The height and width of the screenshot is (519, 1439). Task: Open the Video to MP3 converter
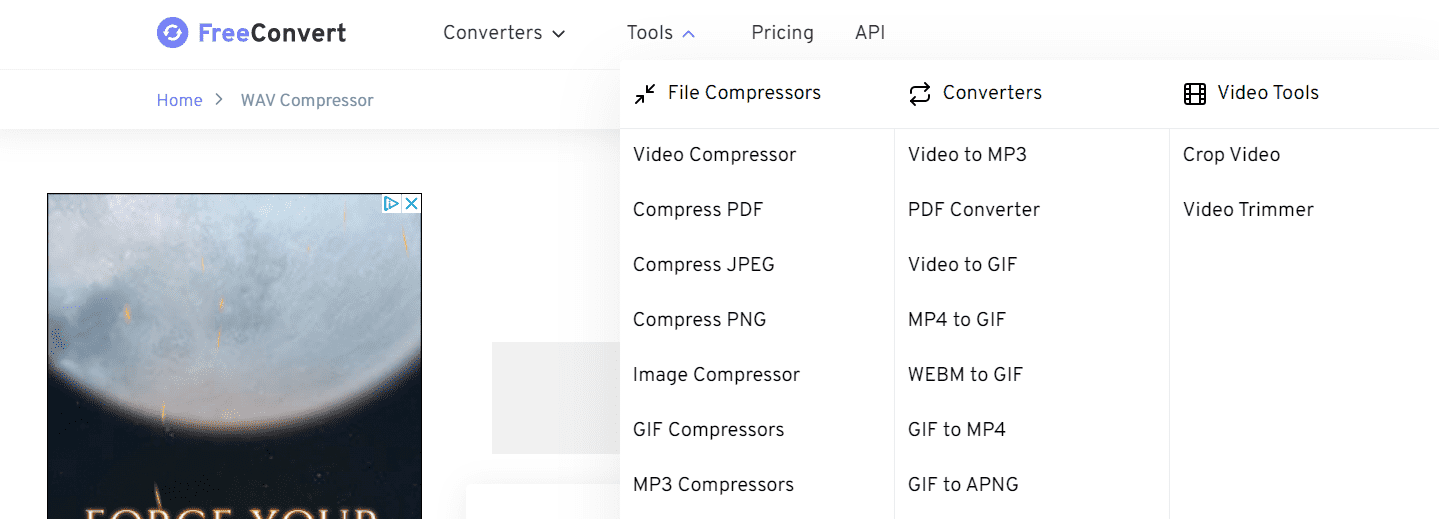point(967,155)
